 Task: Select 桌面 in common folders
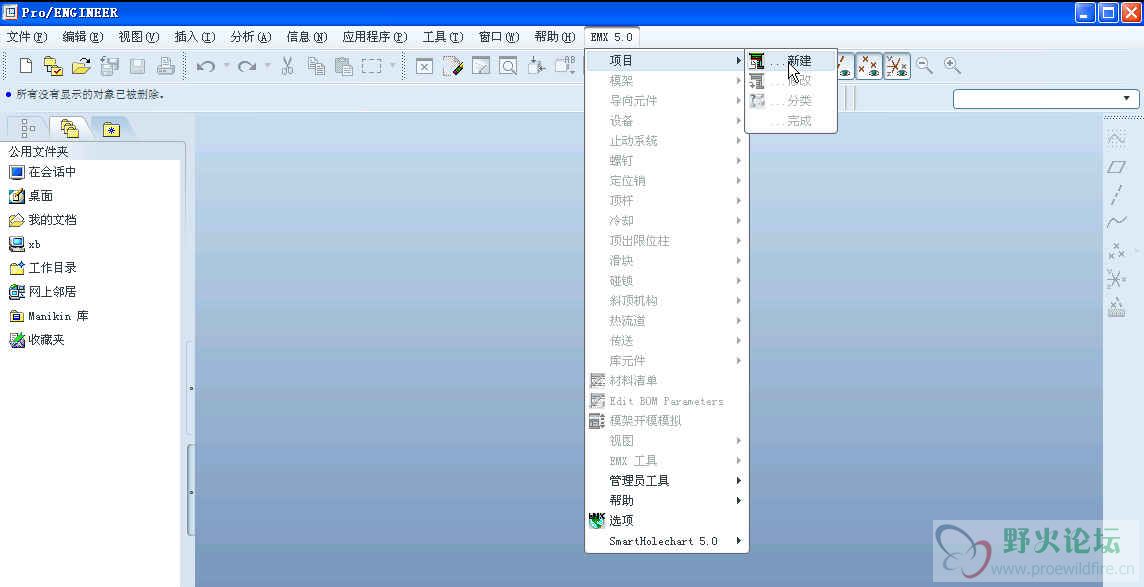click(31, 196)
